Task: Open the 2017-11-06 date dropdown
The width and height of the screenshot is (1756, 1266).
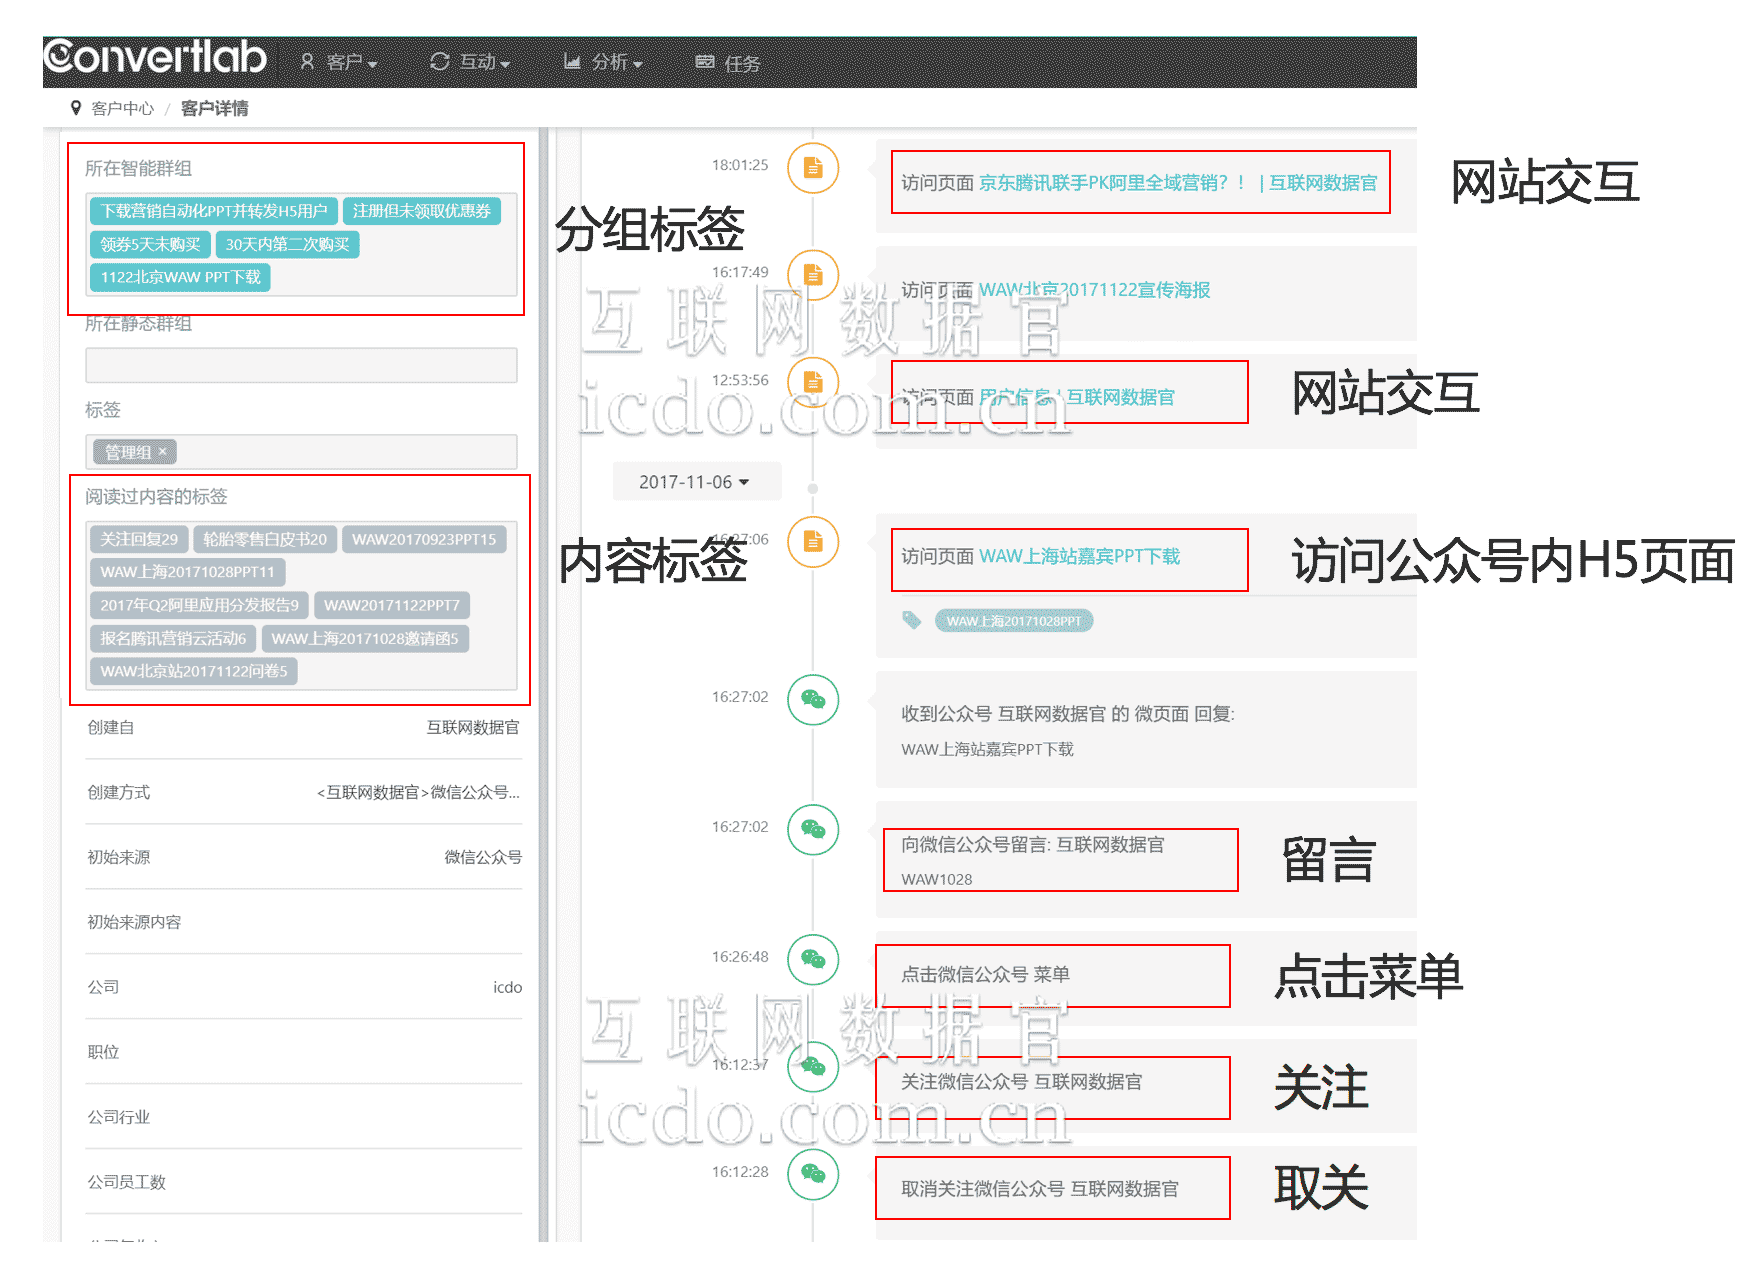Action: click(695, 482)
